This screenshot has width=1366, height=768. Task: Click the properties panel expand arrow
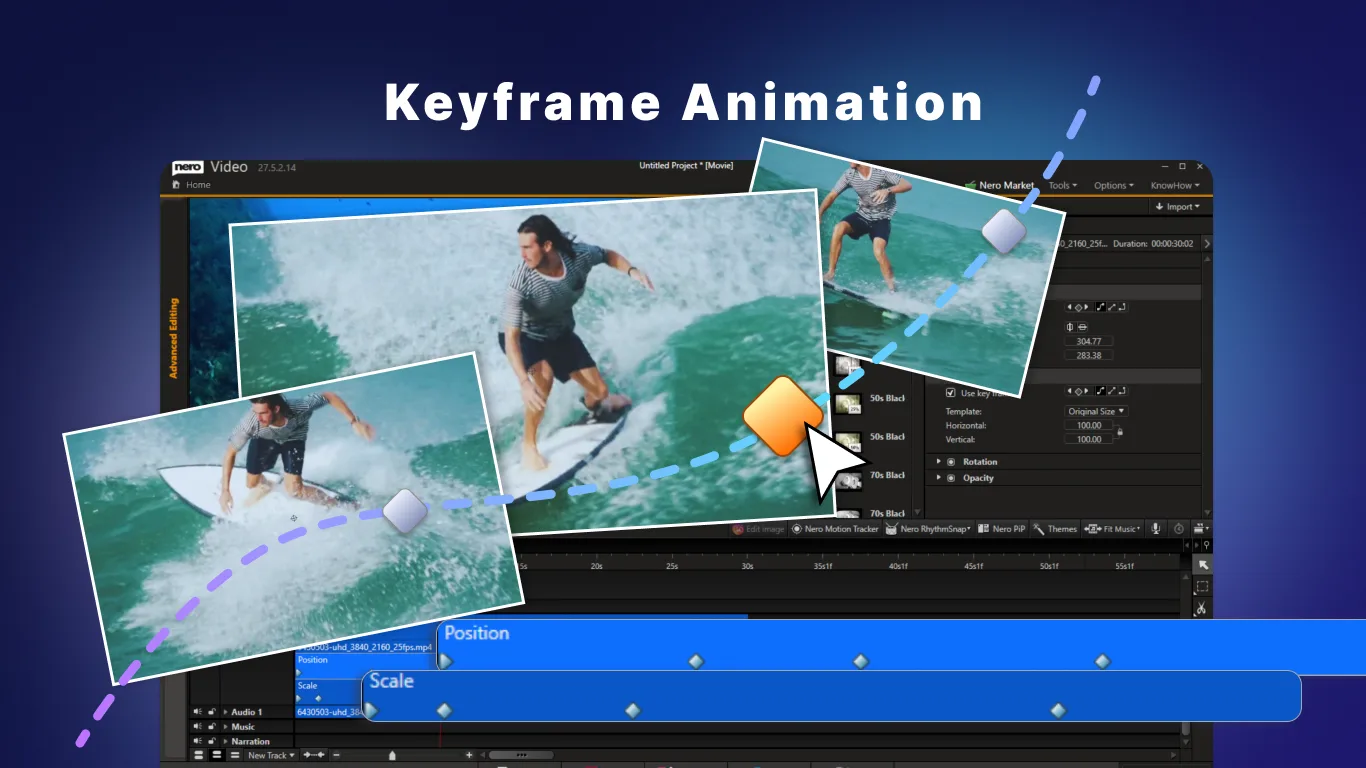pyautogui.click(x=1207, y=243)
